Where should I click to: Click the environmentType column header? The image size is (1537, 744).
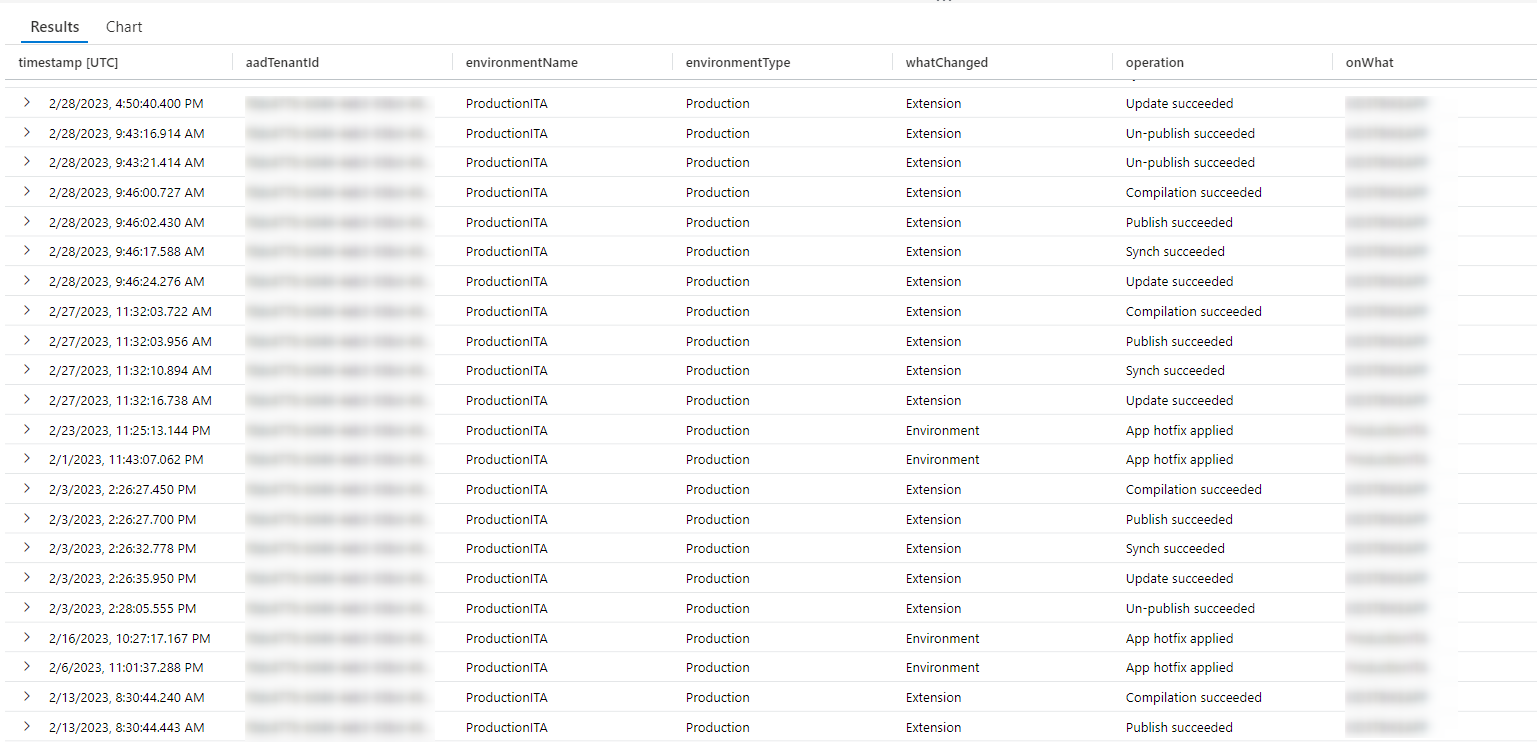(x=738, y=63)
